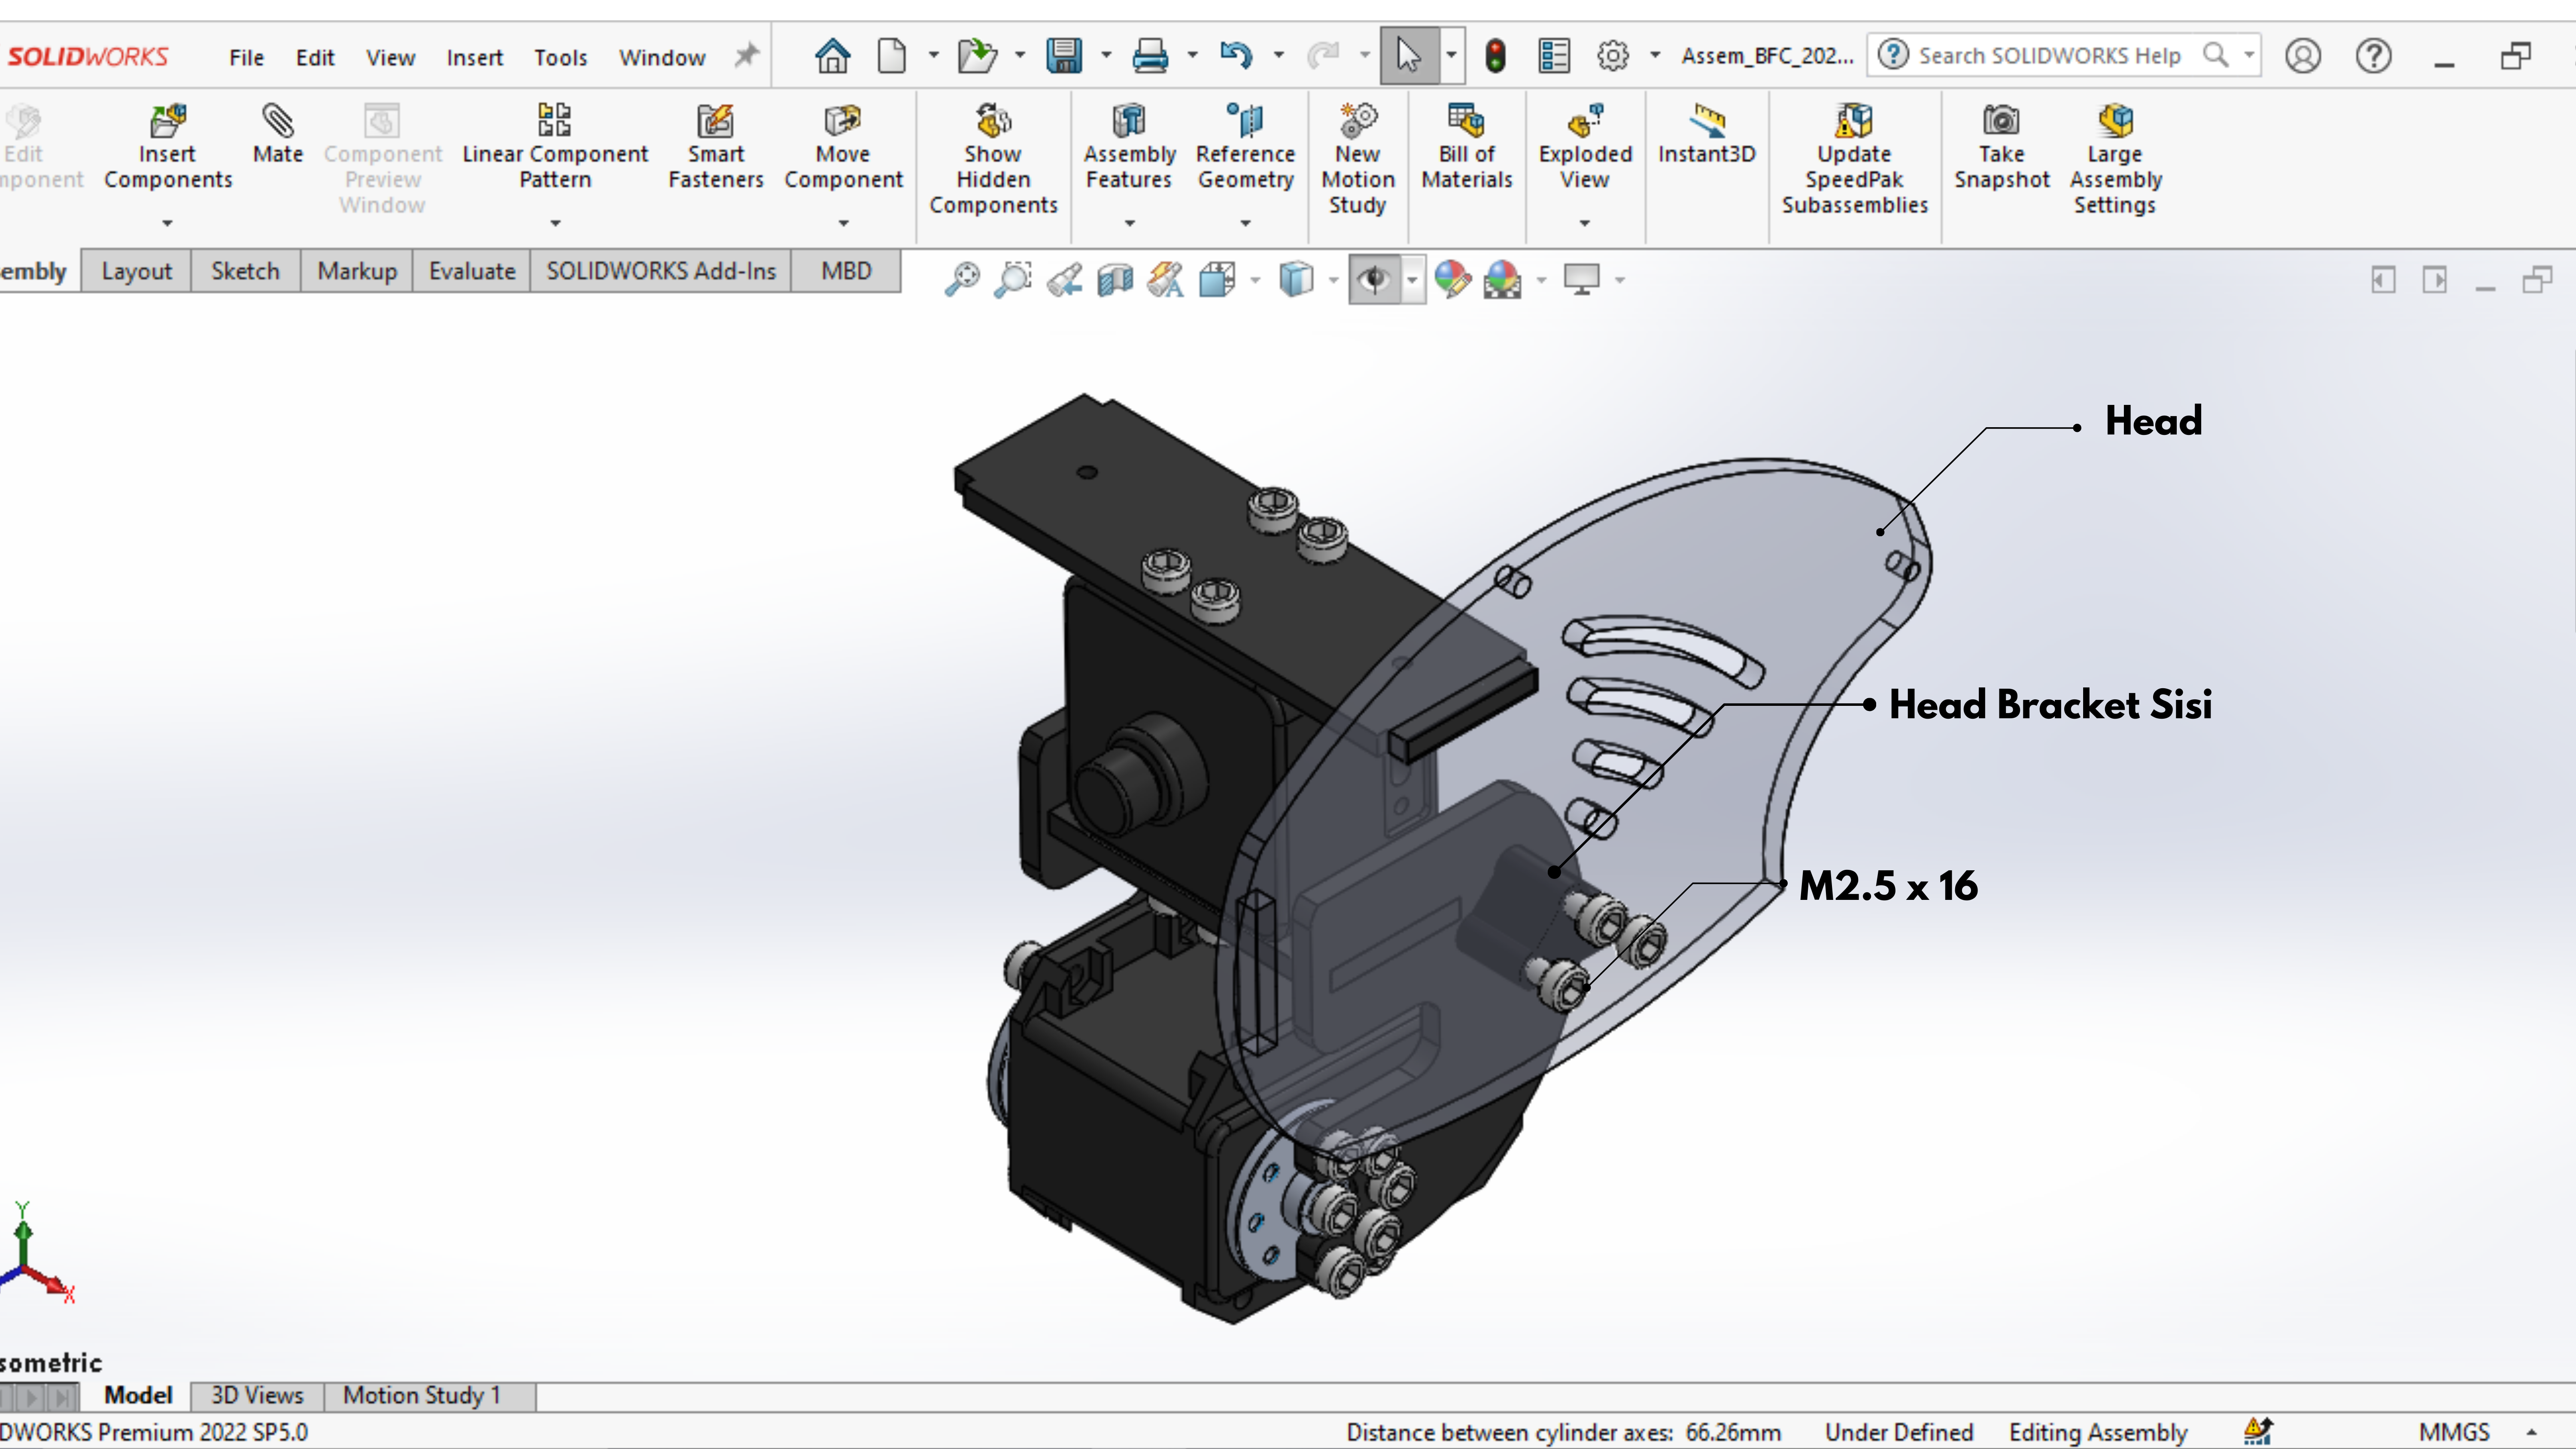The height and width of the screenshot is (1449, 2576).
Task: Take Snapshot with the camera icon
Action: [2001, 147]
